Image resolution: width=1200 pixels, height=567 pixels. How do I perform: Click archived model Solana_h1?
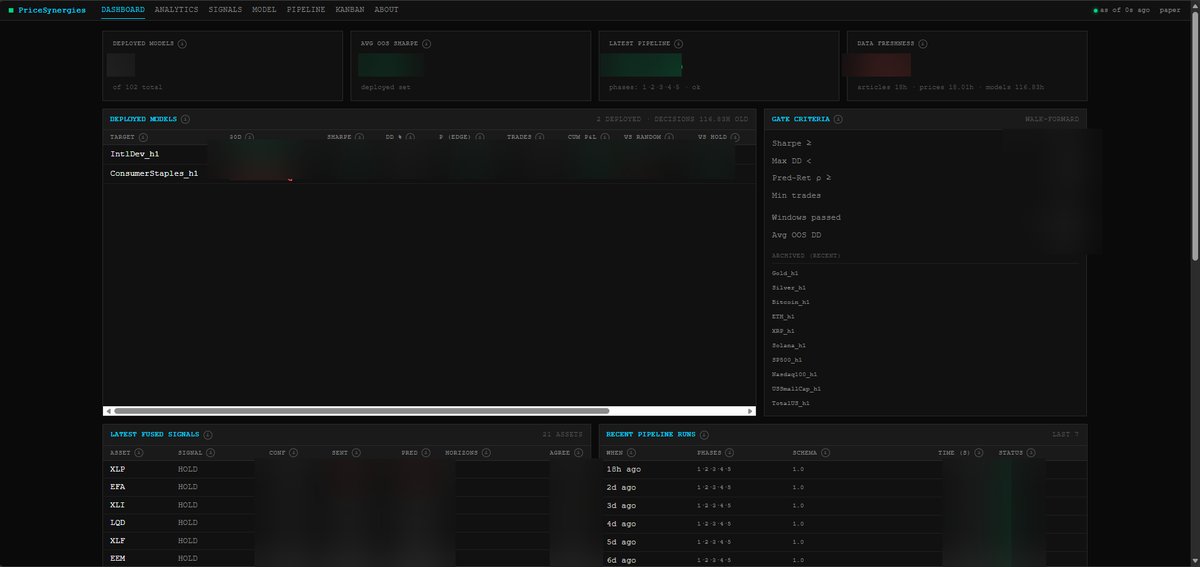[788, 345]
